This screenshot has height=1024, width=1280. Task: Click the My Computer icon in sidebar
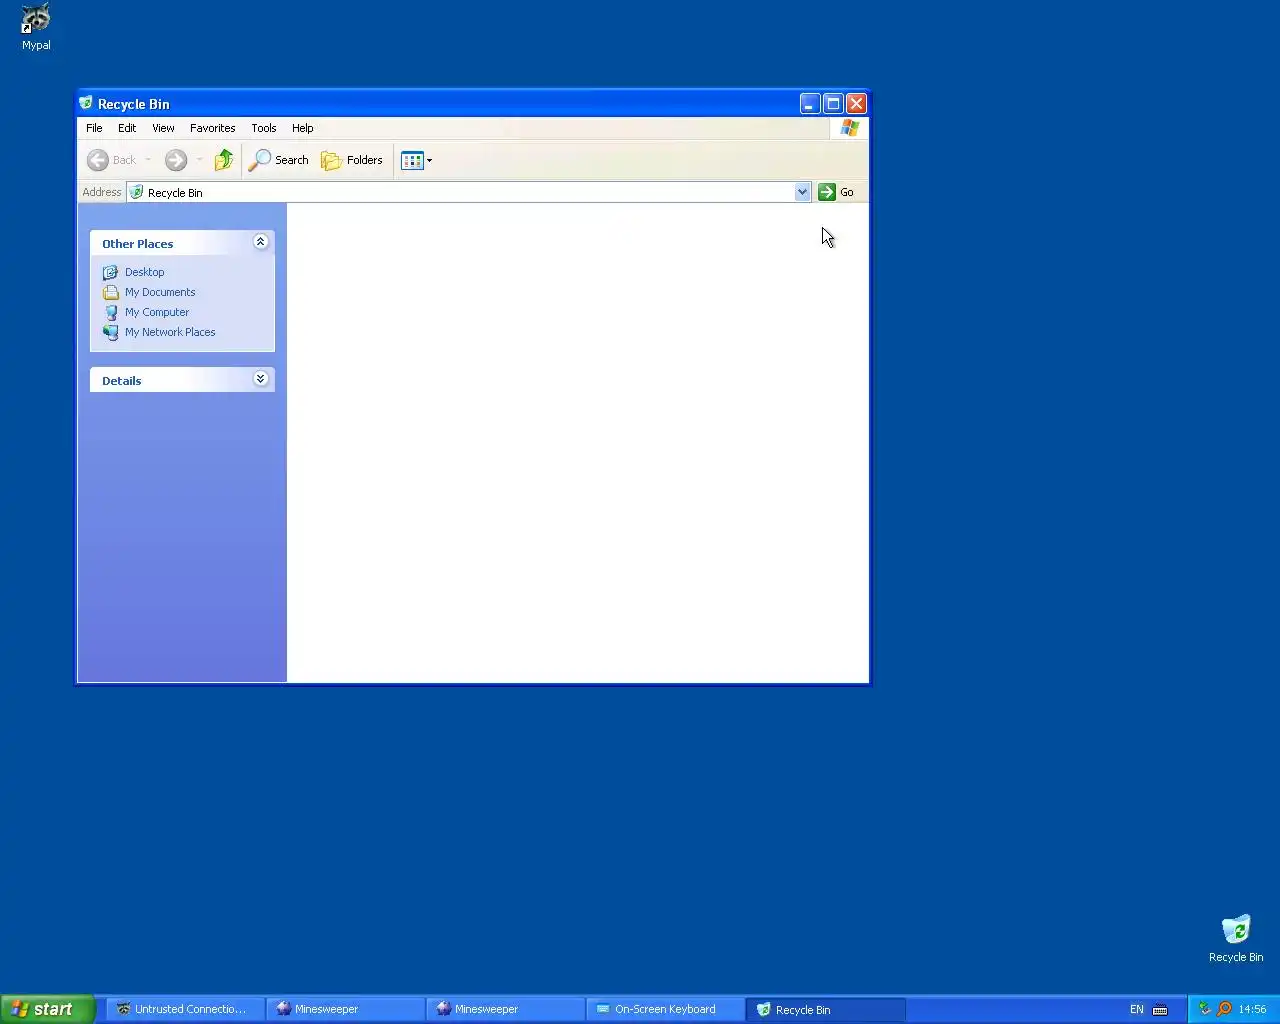[x=111, y=312]
